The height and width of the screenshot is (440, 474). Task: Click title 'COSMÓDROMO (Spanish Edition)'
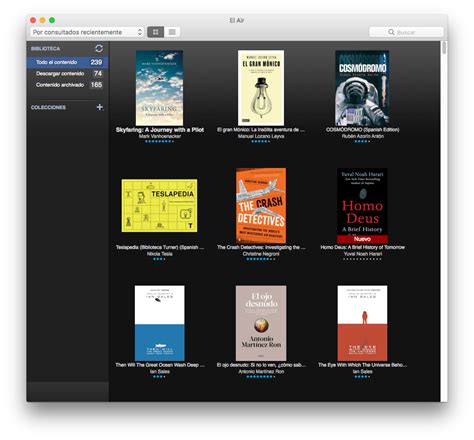point(362,130)
